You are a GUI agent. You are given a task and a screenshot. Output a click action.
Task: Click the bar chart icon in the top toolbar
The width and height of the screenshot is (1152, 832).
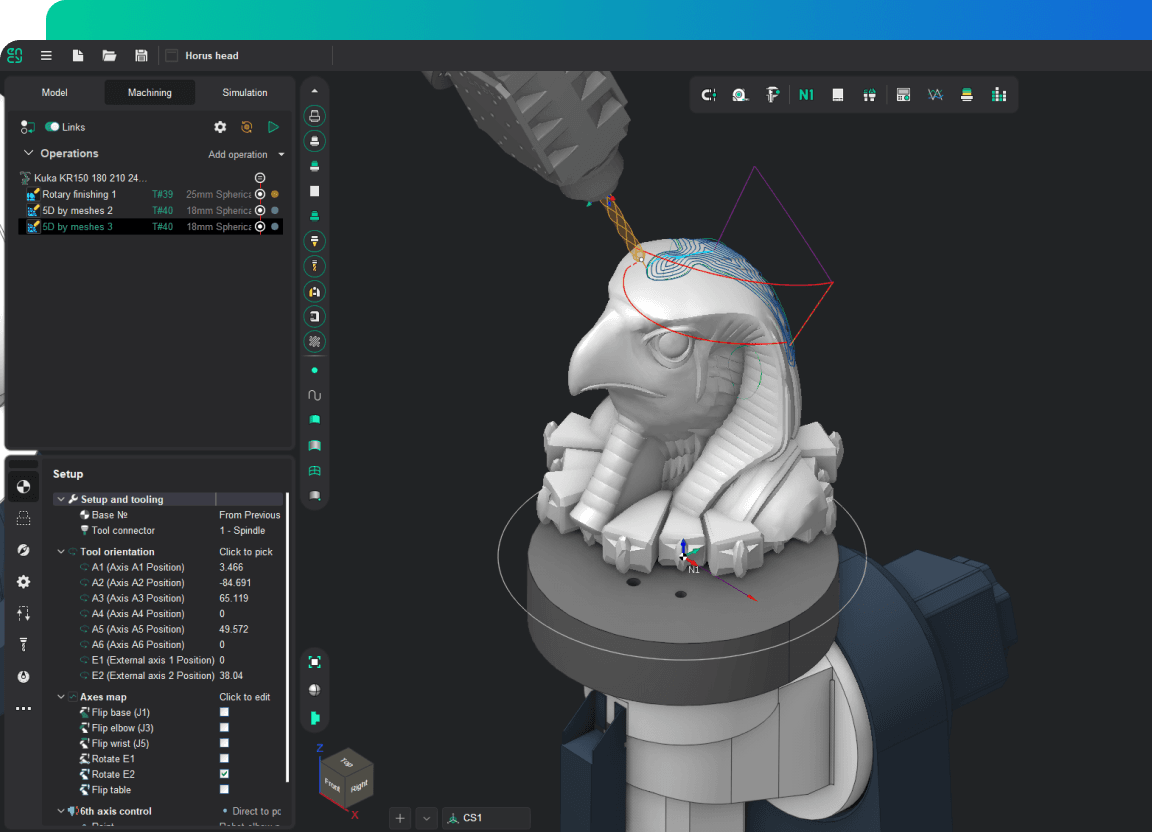tap(998, 95)
